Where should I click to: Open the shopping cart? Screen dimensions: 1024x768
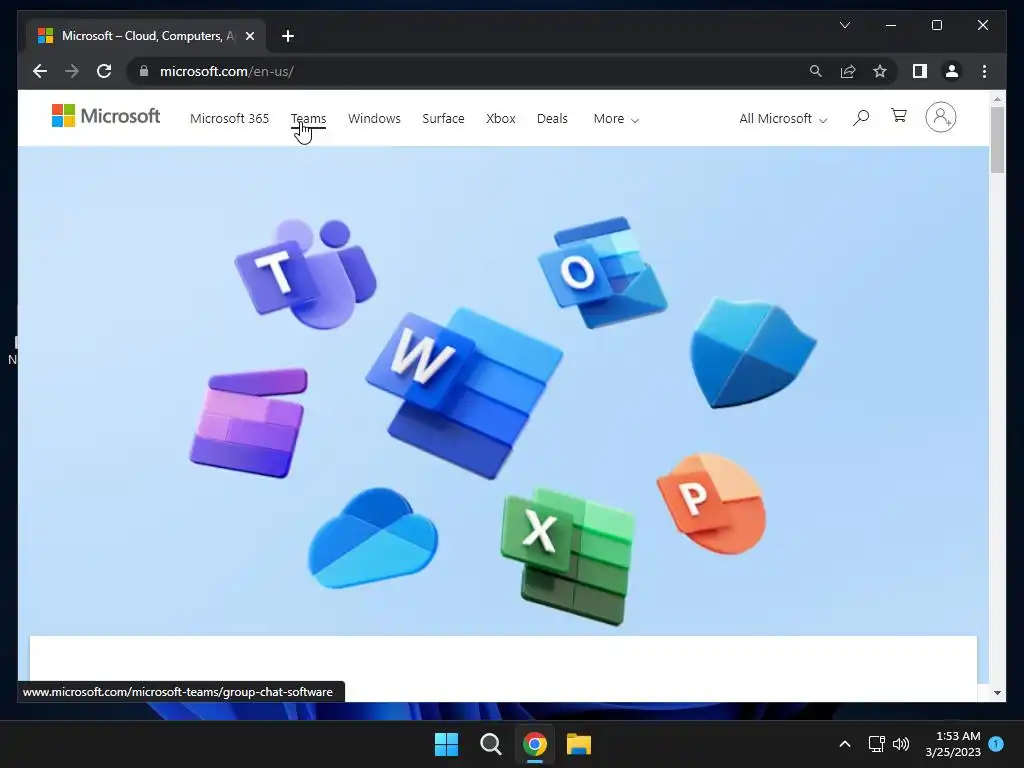tap(899, 116)
